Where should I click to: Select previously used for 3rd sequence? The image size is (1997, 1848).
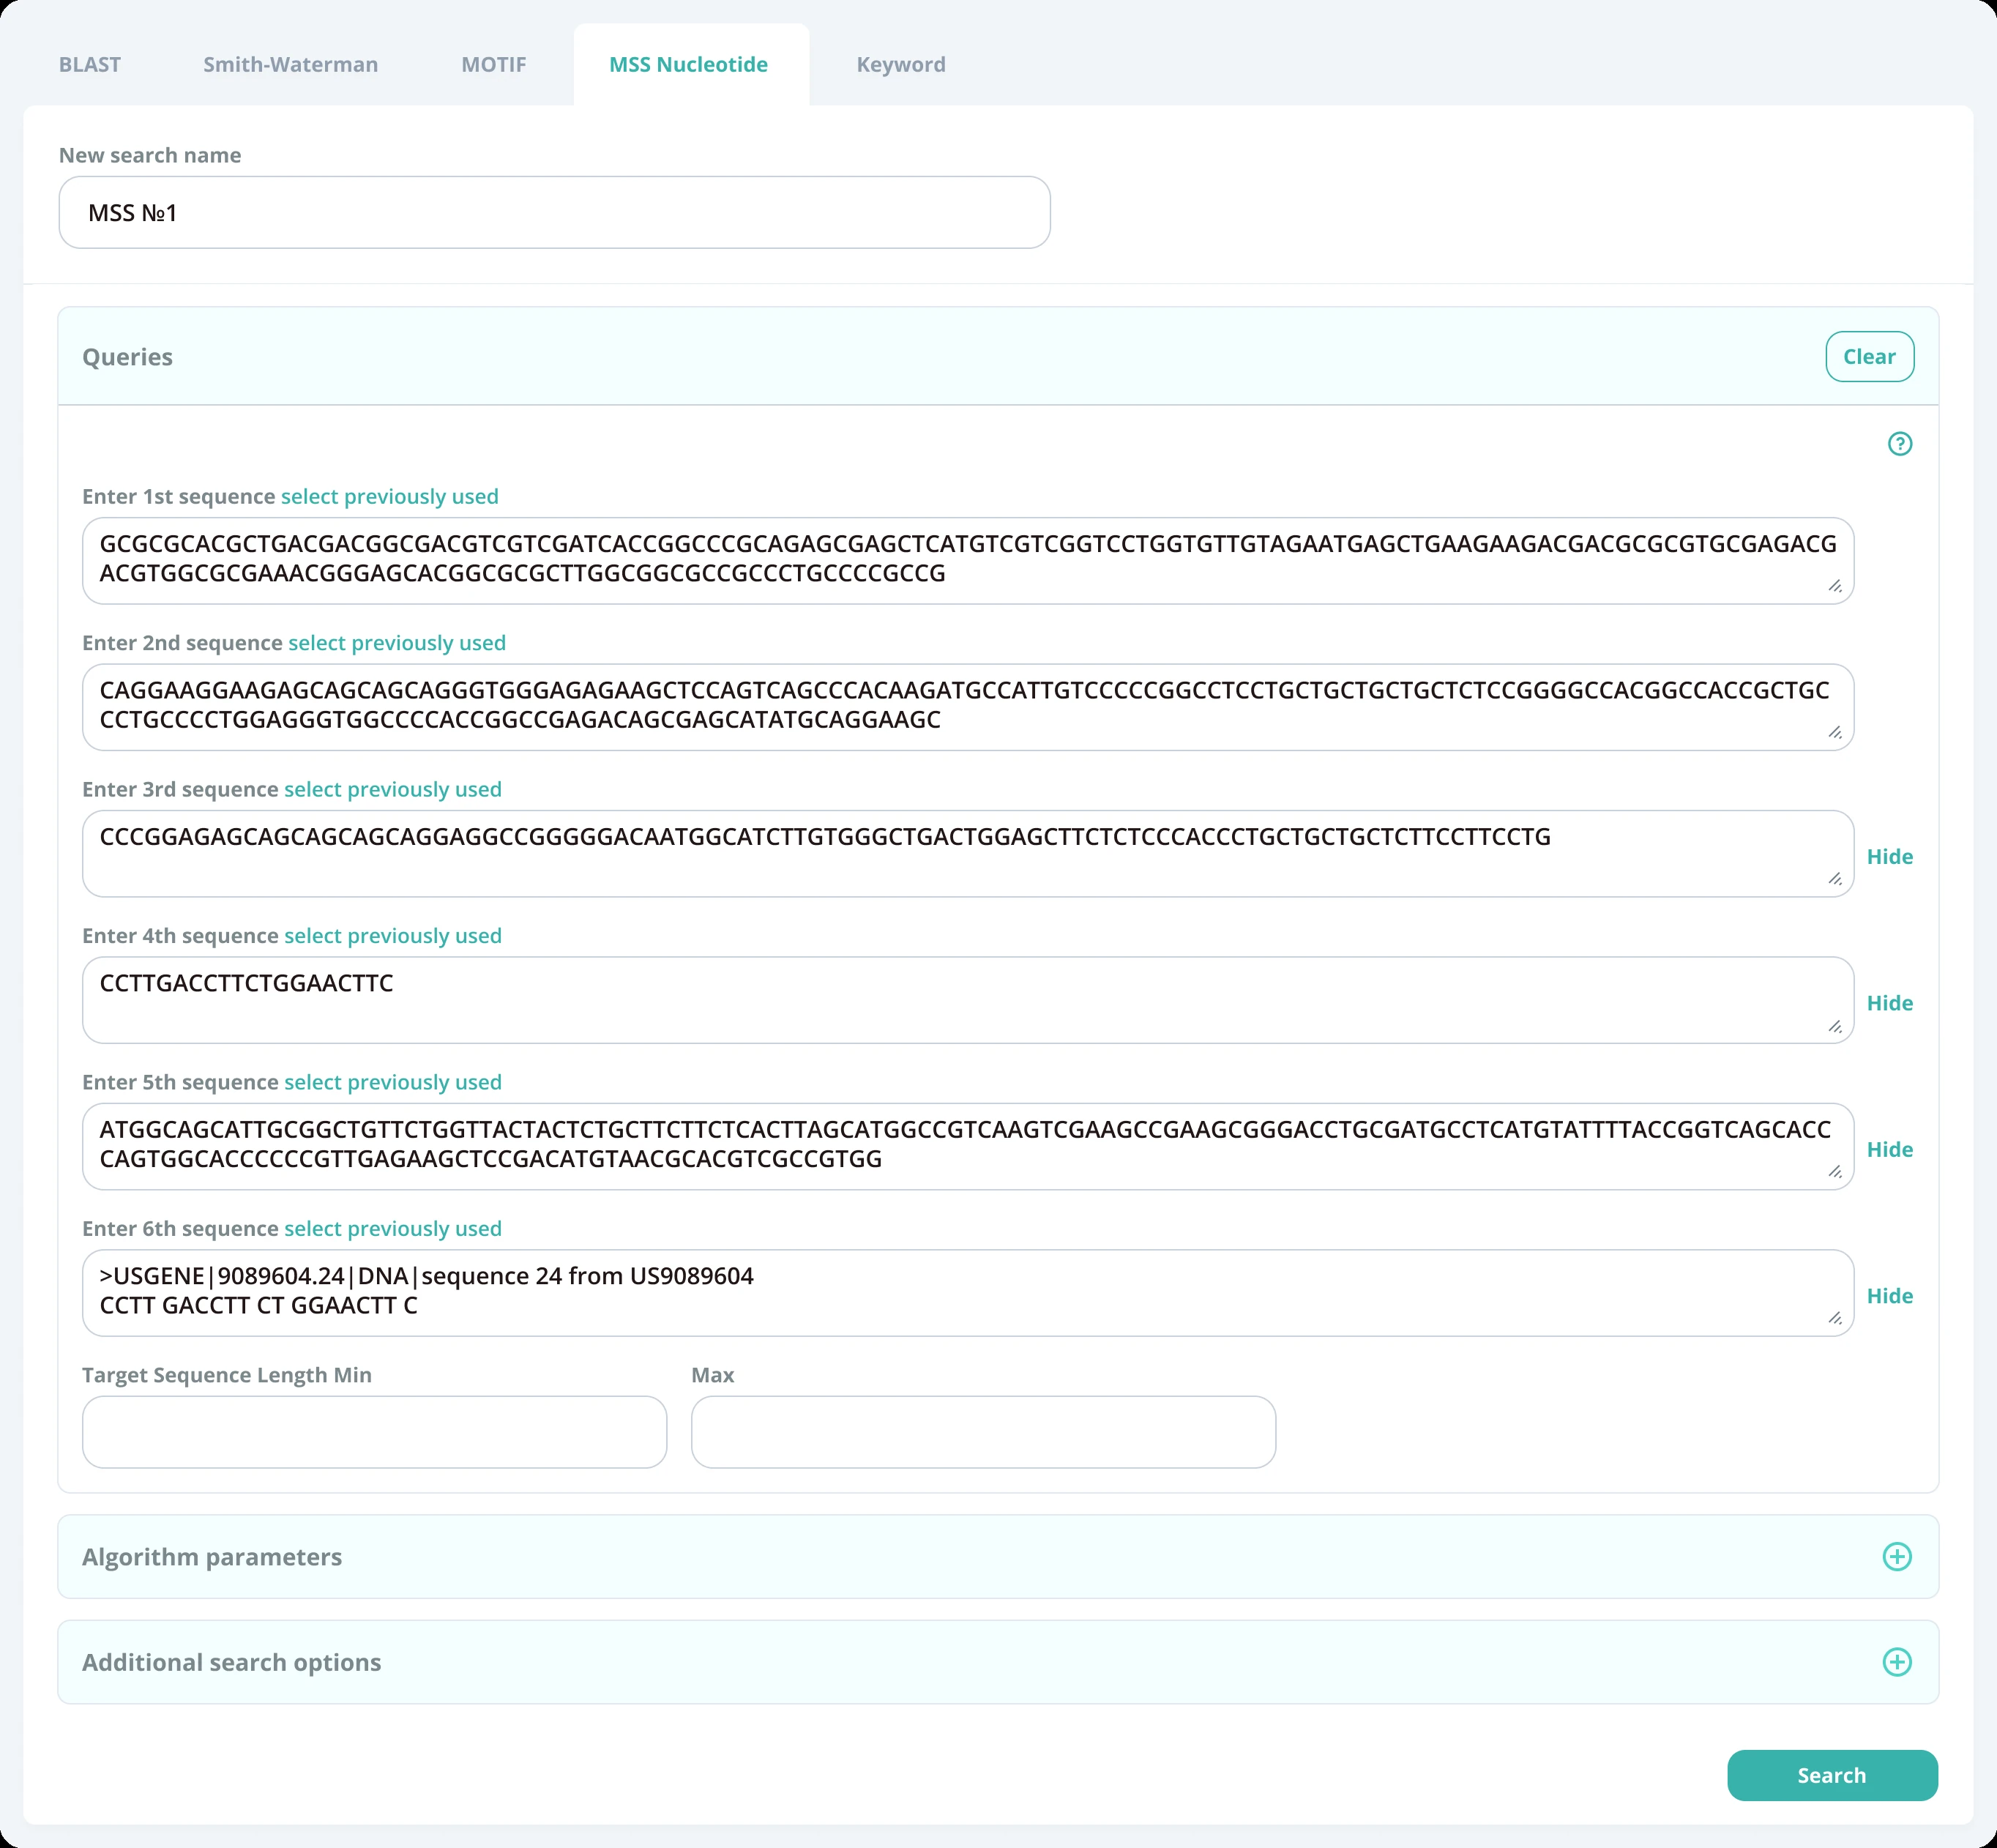tap(393, 790)
